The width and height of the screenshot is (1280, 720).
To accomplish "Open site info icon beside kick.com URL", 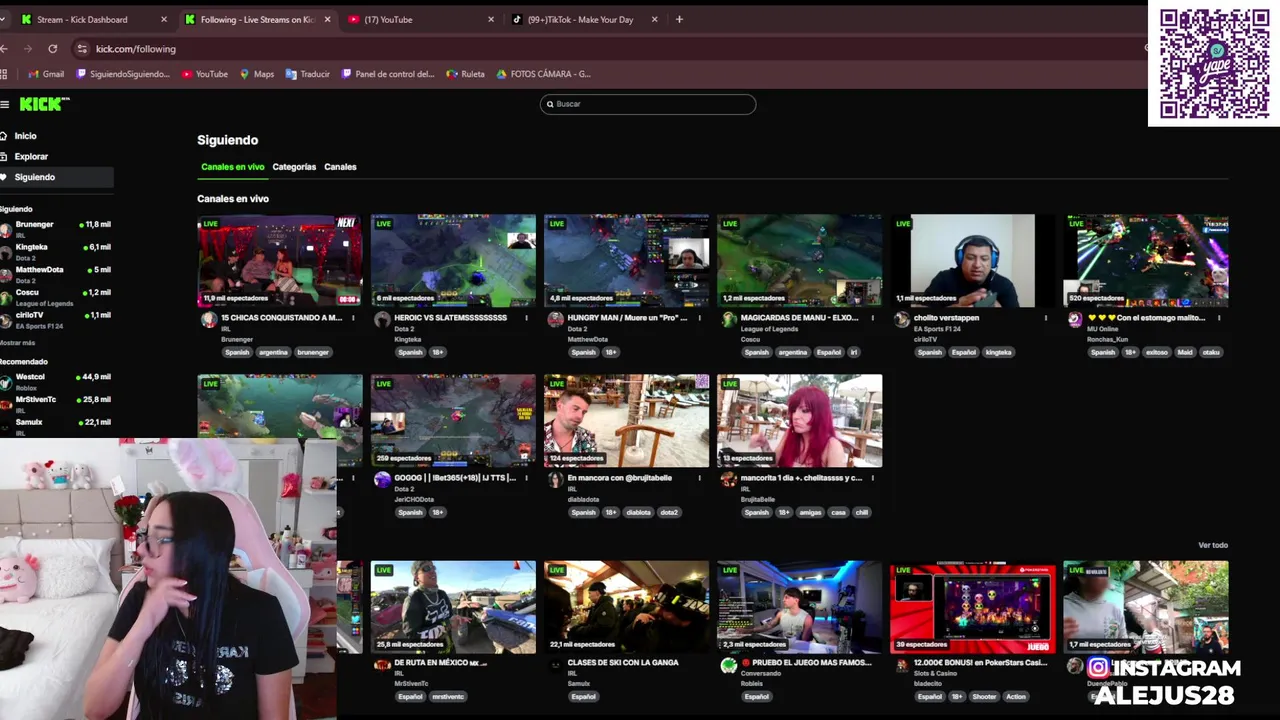I will pyautogui.click(x=82, y=48).
